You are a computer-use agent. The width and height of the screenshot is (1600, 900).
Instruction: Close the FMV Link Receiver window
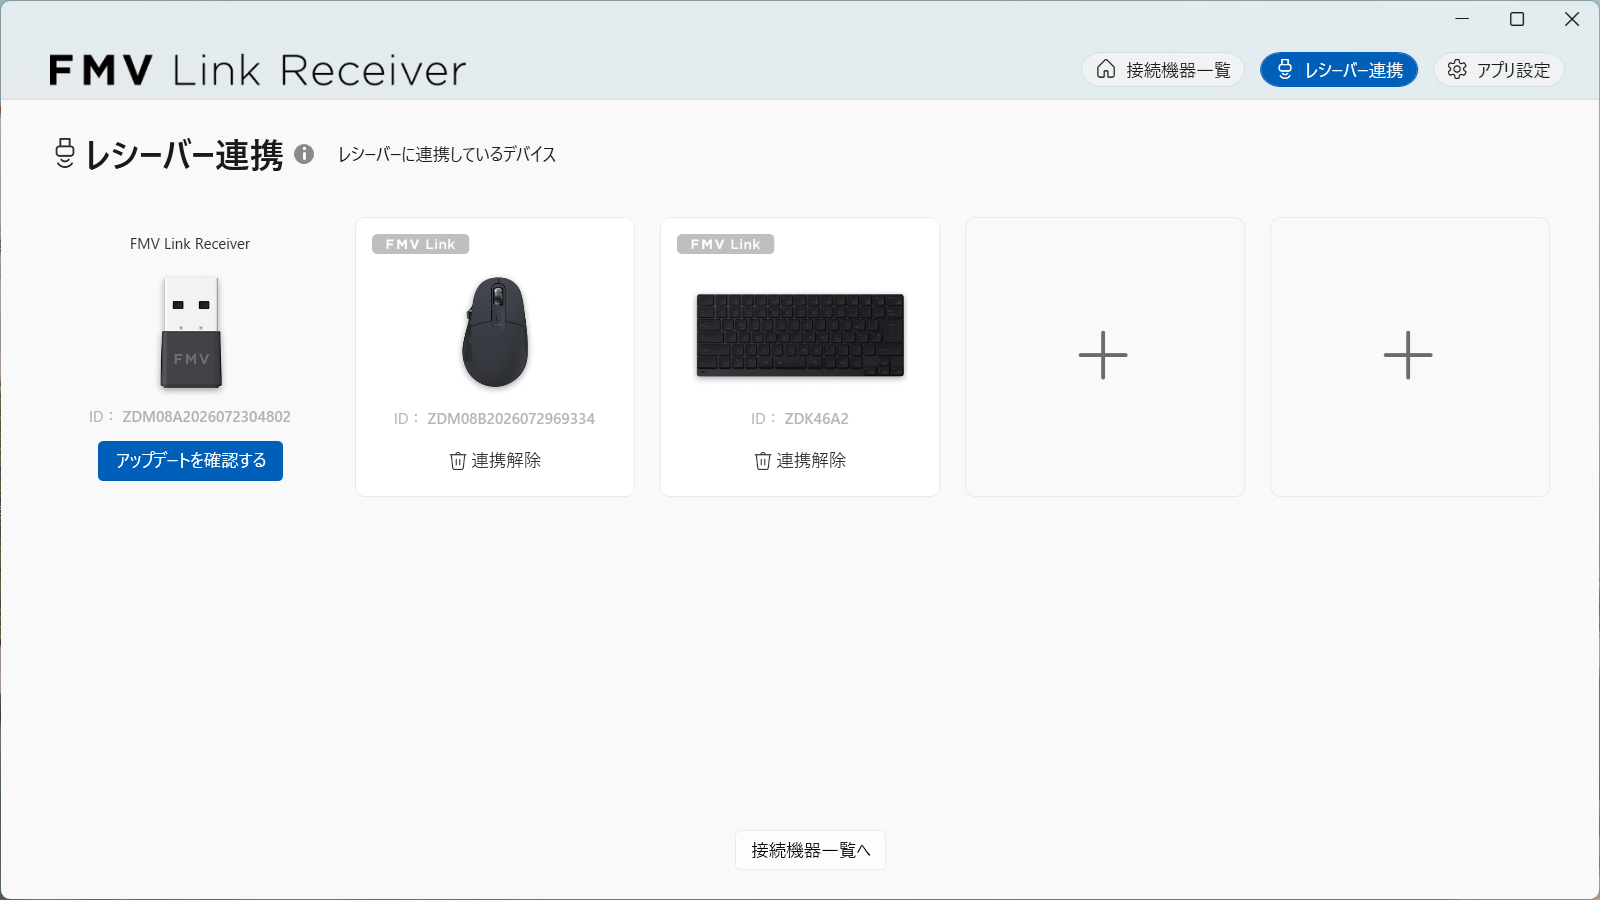[1572, 19]
